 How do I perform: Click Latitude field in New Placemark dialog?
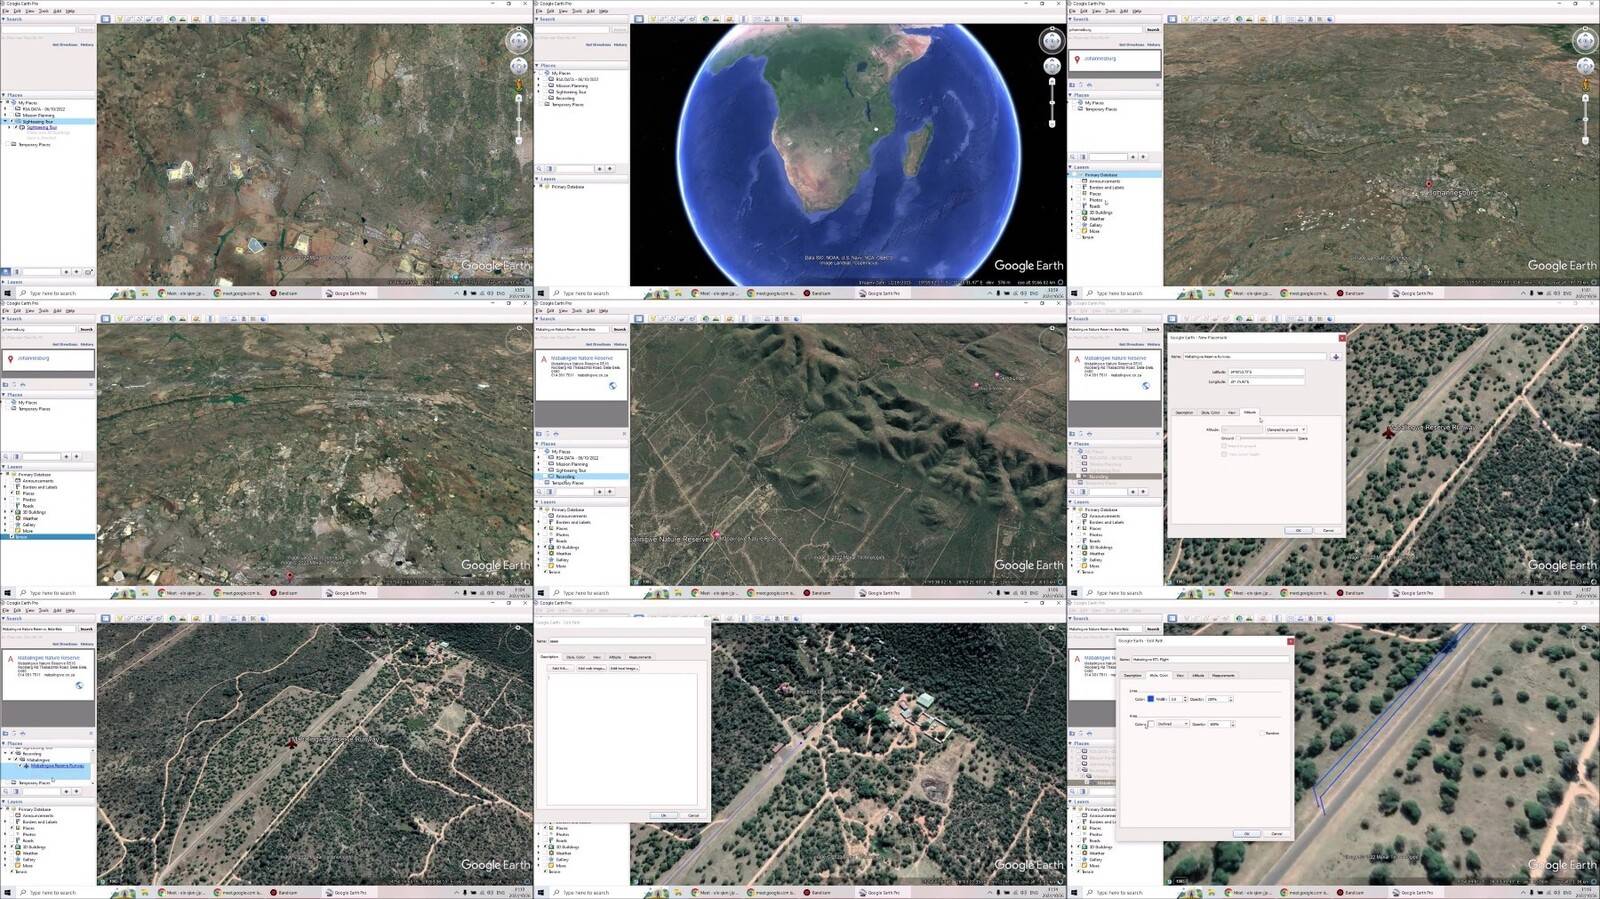1266,372
